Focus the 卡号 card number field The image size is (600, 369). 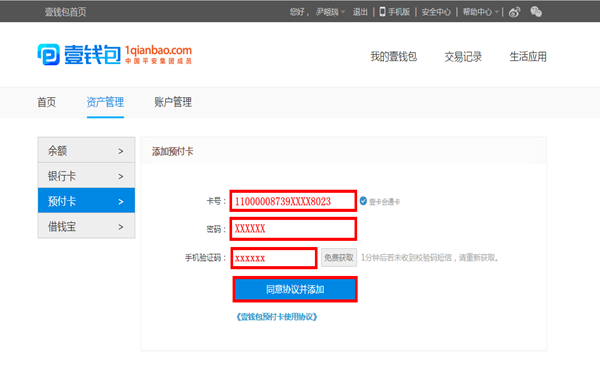293,201
